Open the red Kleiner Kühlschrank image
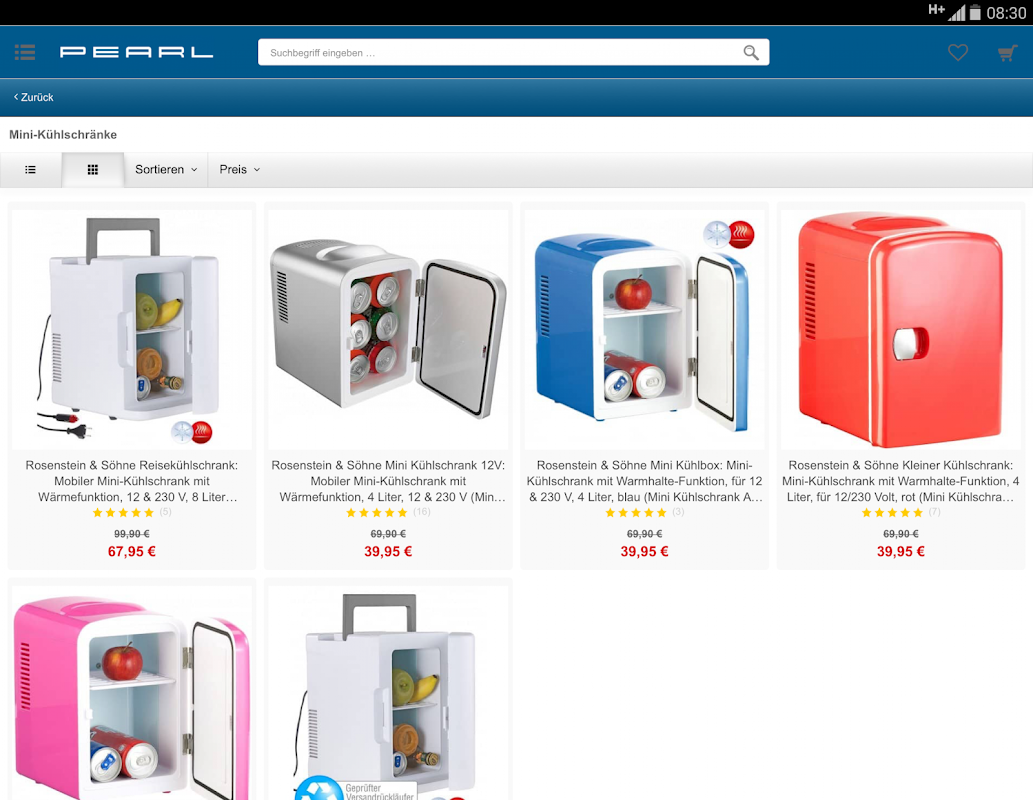 901,329
